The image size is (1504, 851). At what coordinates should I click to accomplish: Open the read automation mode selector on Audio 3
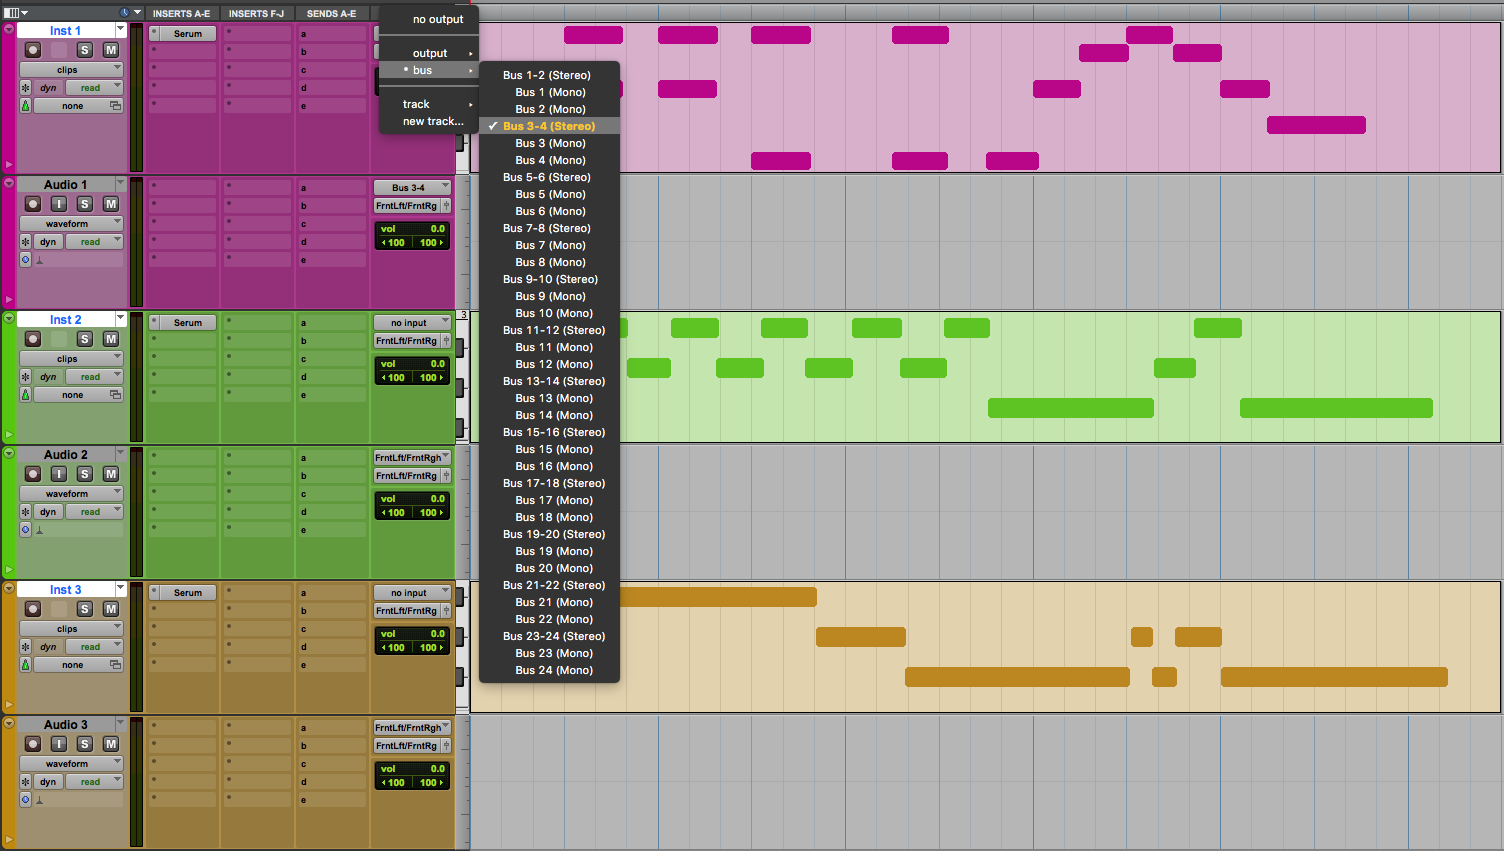(x=95, y=782)
